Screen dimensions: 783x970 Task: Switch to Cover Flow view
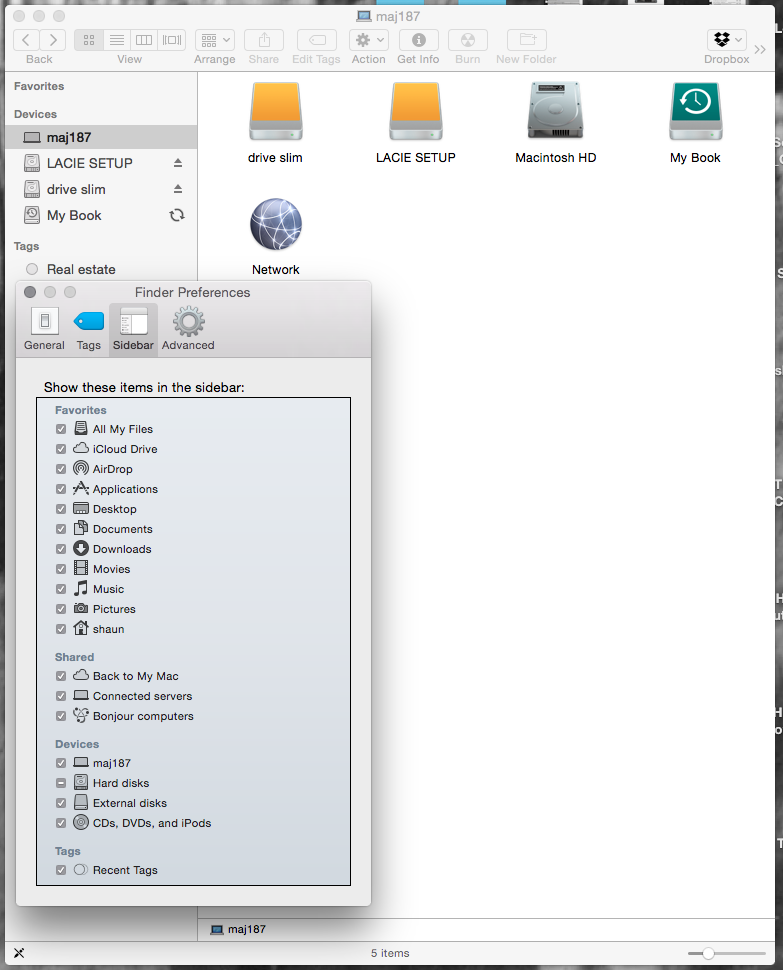pyautogui.click(x=172, y=40)
